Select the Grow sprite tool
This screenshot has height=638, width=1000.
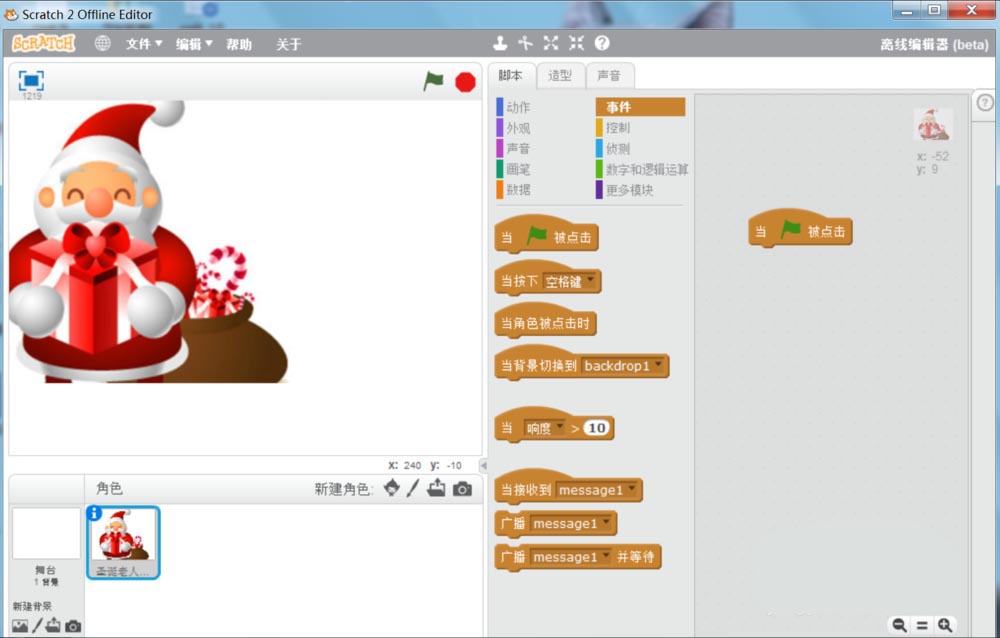click(551, 43)
